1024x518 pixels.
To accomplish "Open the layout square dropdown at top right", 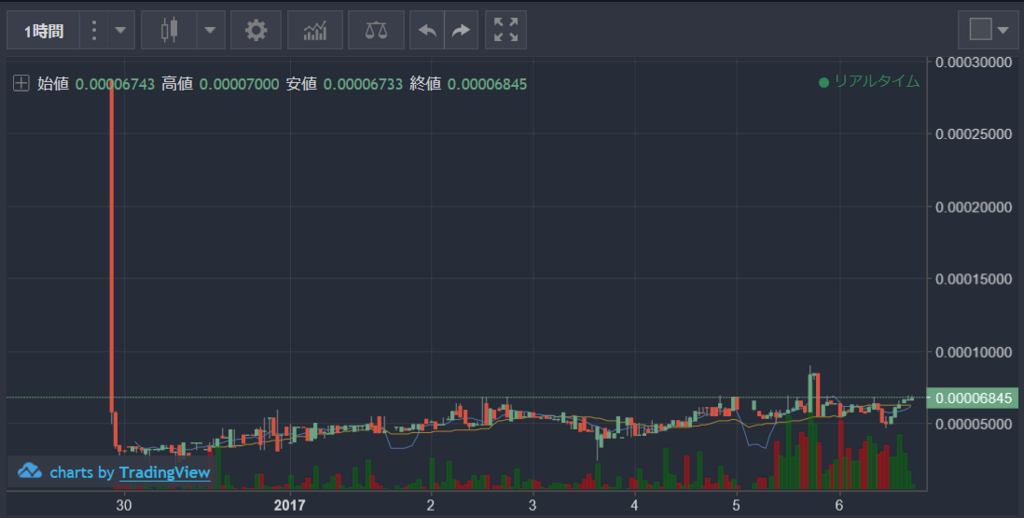I will tap(988, 30).
